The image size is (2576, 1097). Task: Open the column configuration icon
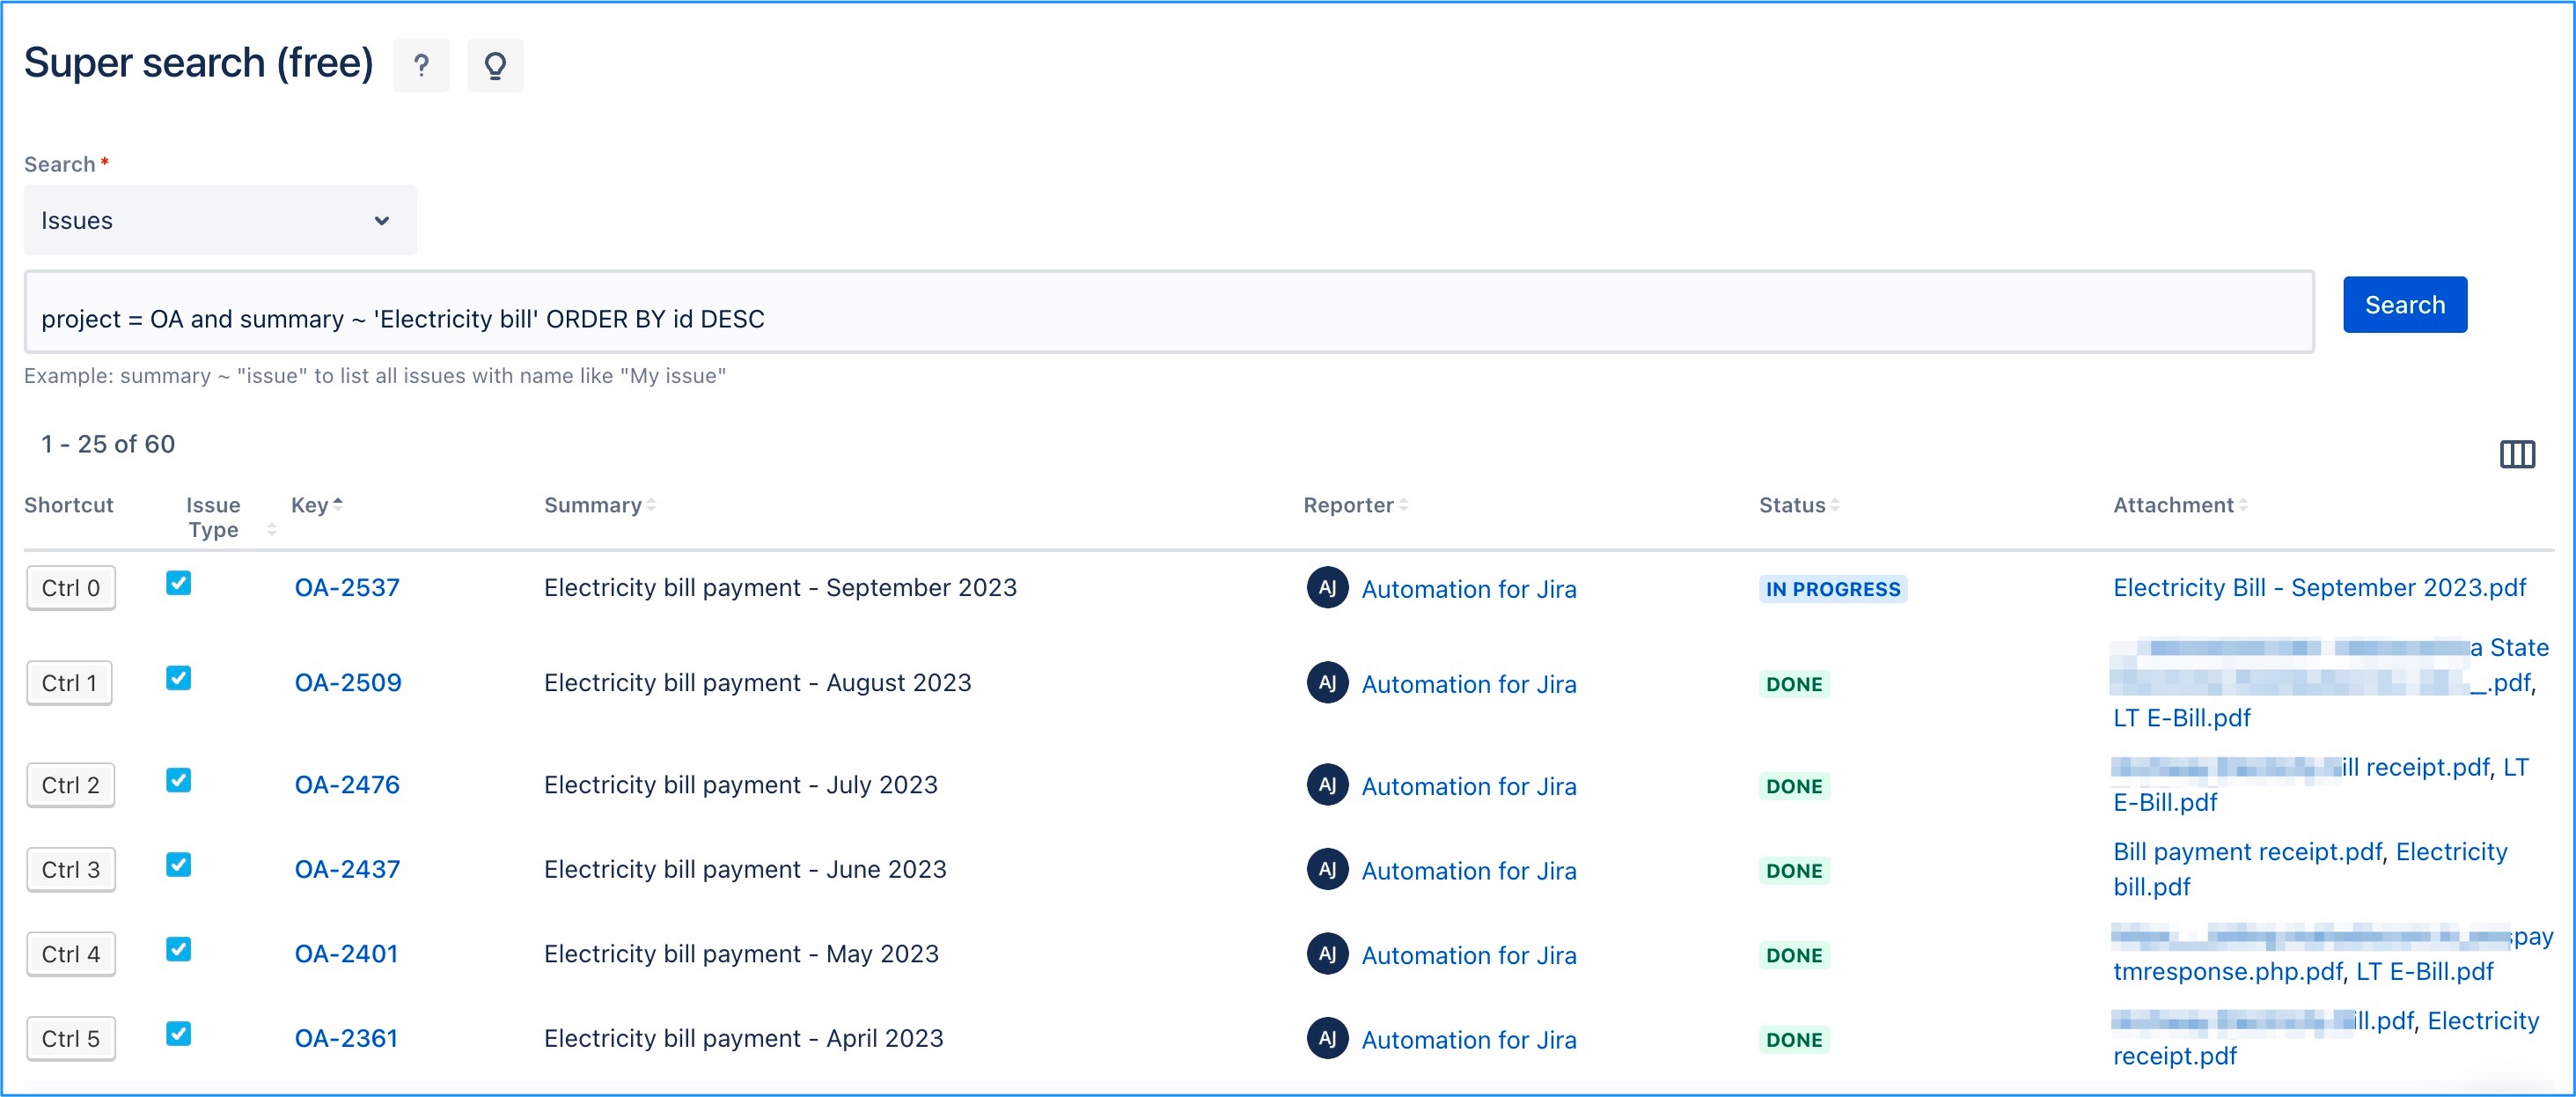point(2517,454)
